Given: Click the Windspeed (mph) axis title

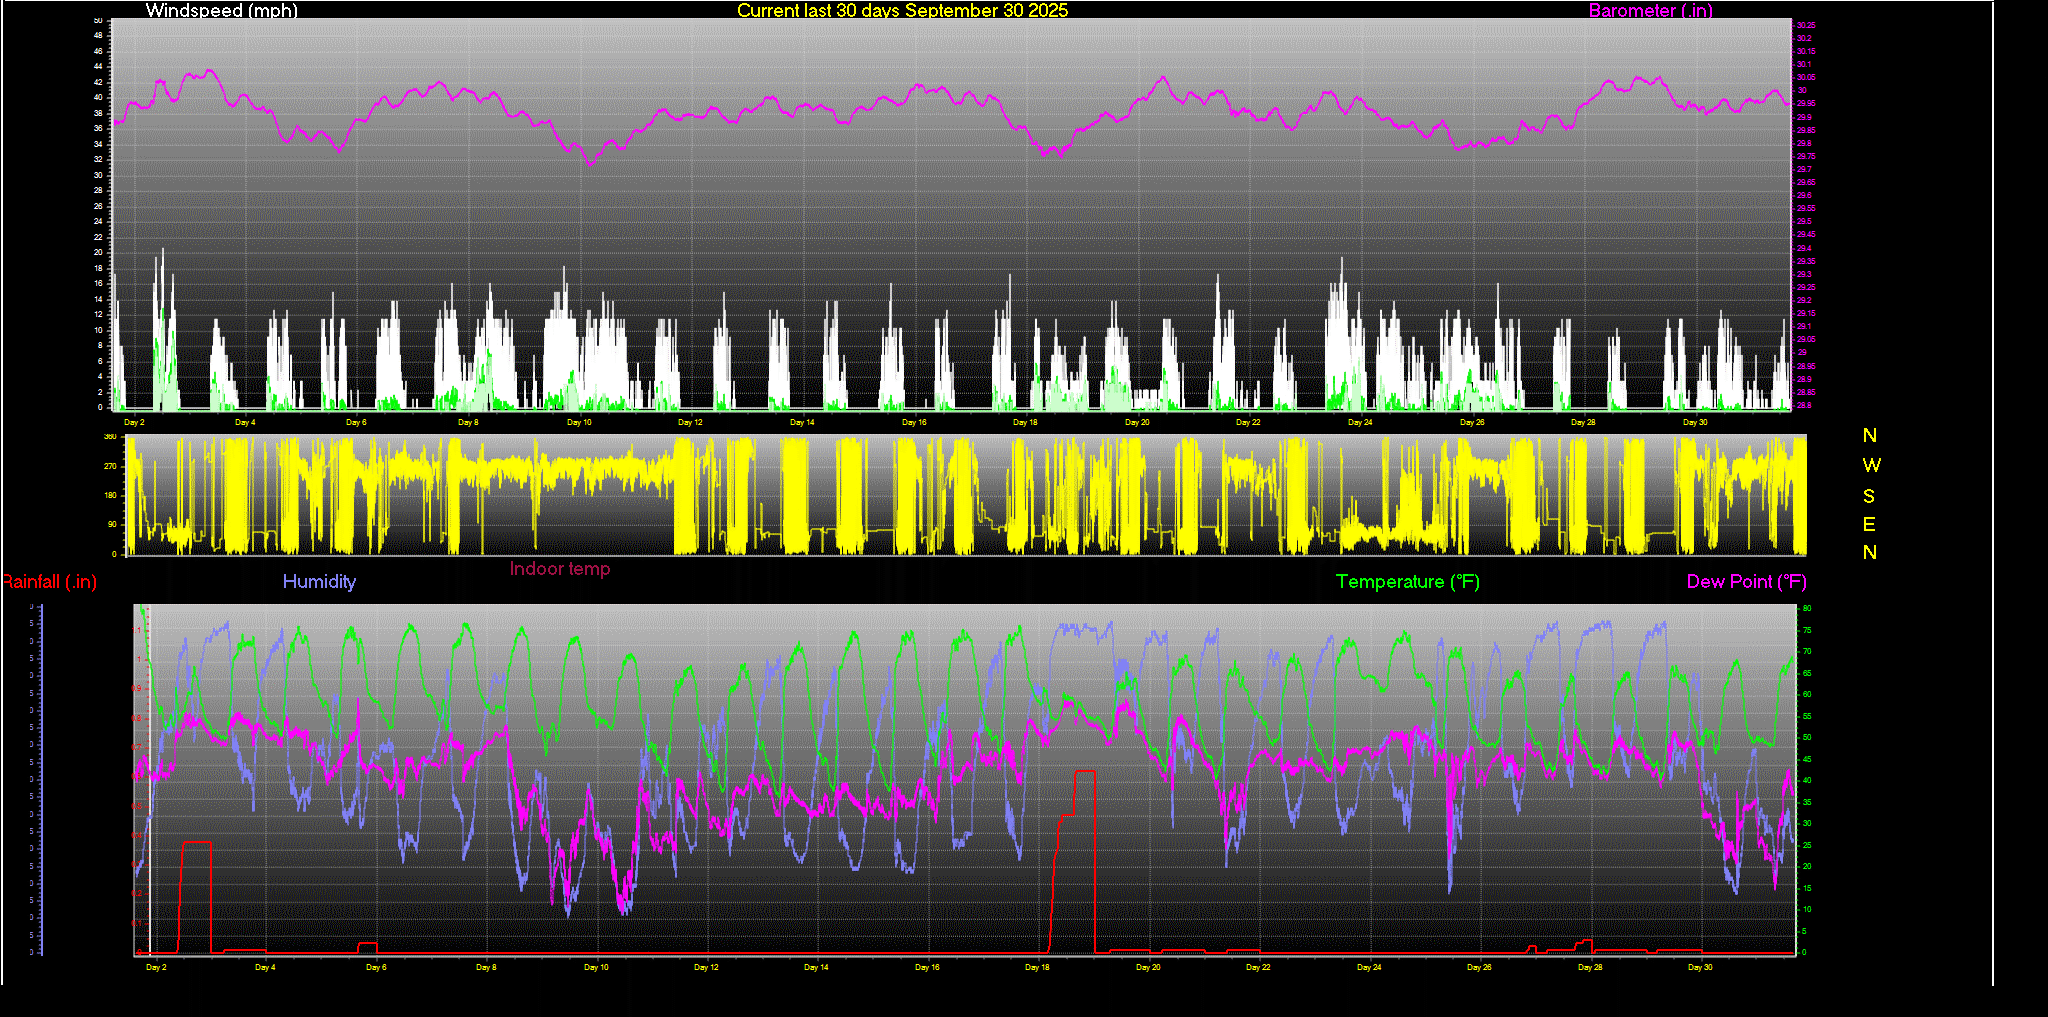Looking at the screenshot, I should click(x=221, y=10).
